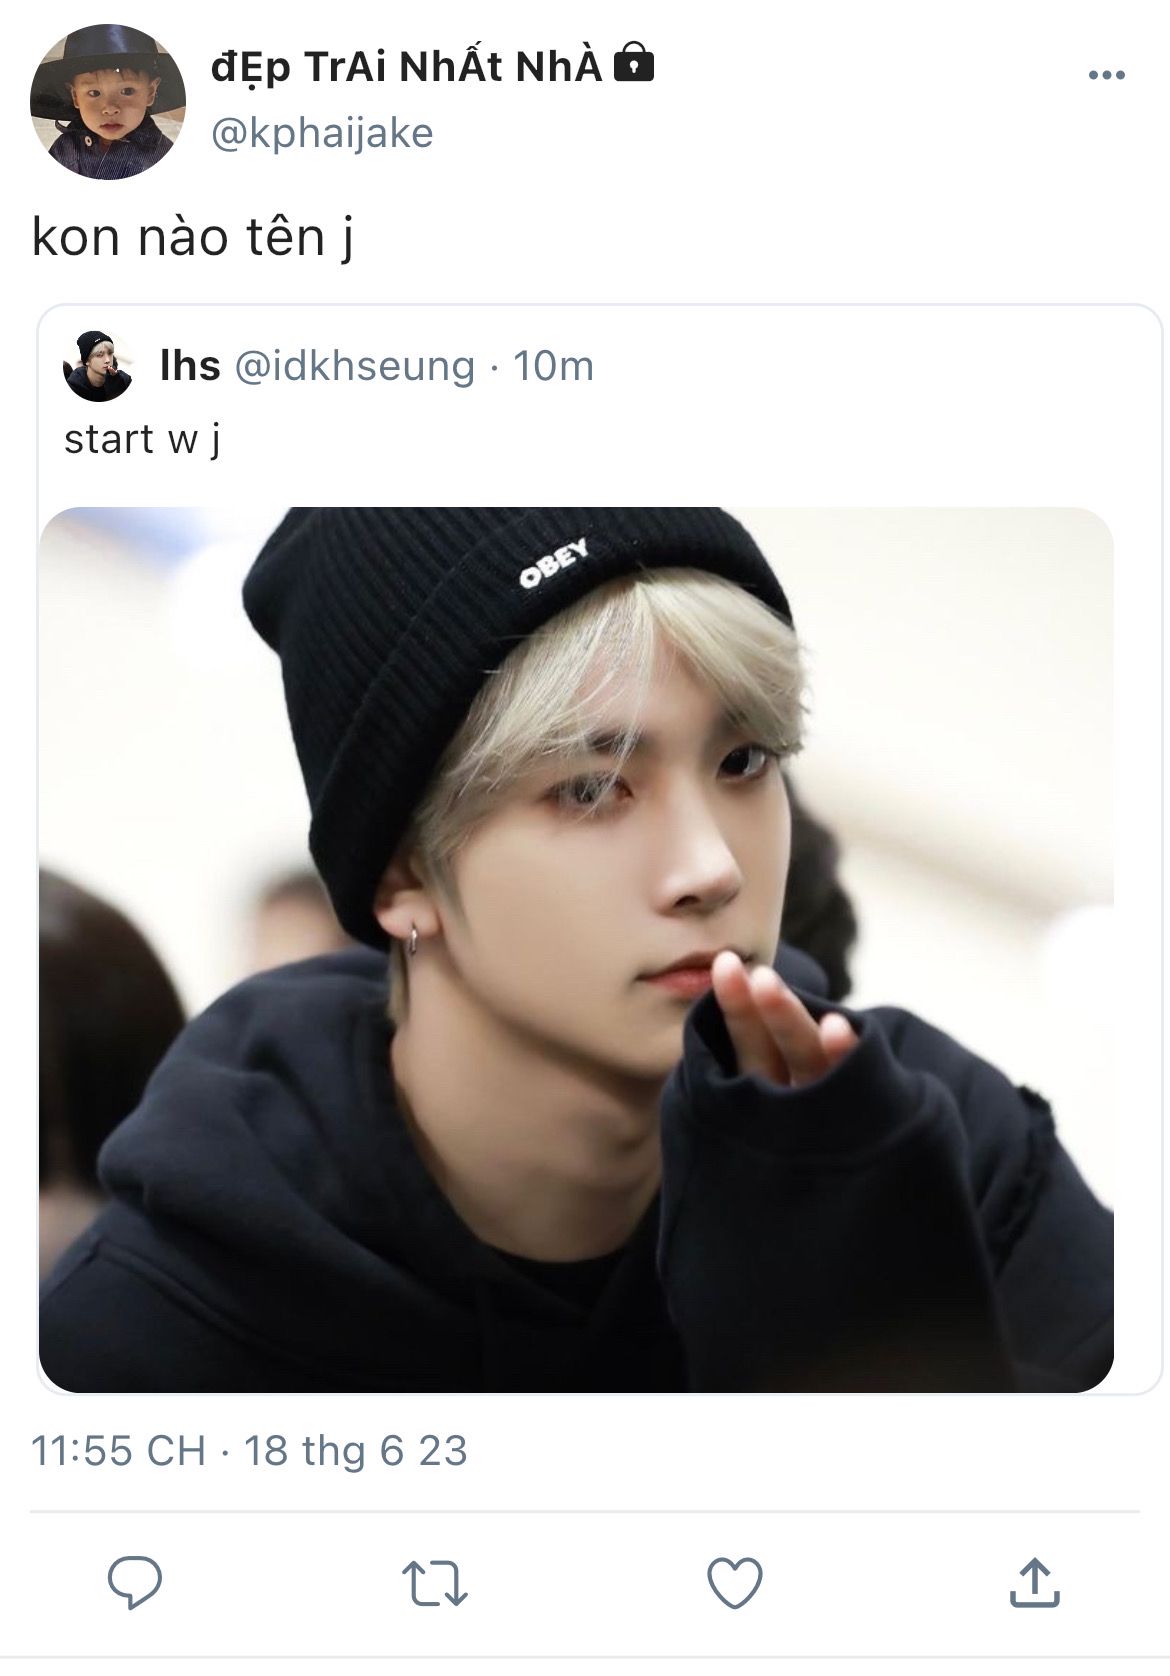Select the tweet text kon nào tên j
Image resolution: width=1170 pixels, height=1676 pixels.
[193, 238]
